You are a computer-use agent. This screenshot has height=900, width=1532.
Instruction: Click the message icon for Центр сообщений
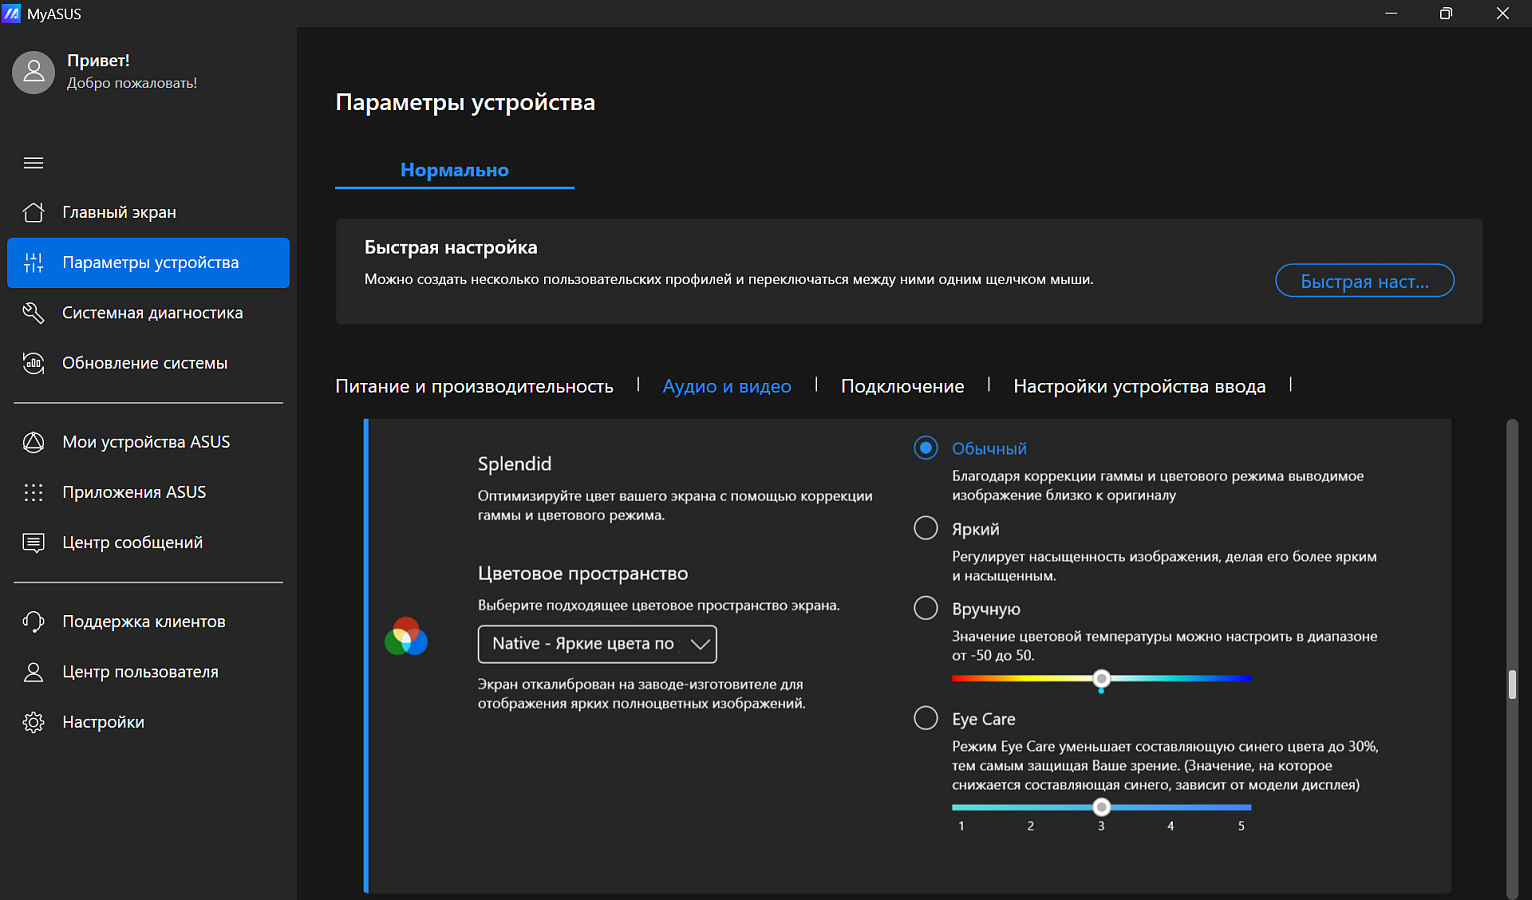click(x=33, y=542)
